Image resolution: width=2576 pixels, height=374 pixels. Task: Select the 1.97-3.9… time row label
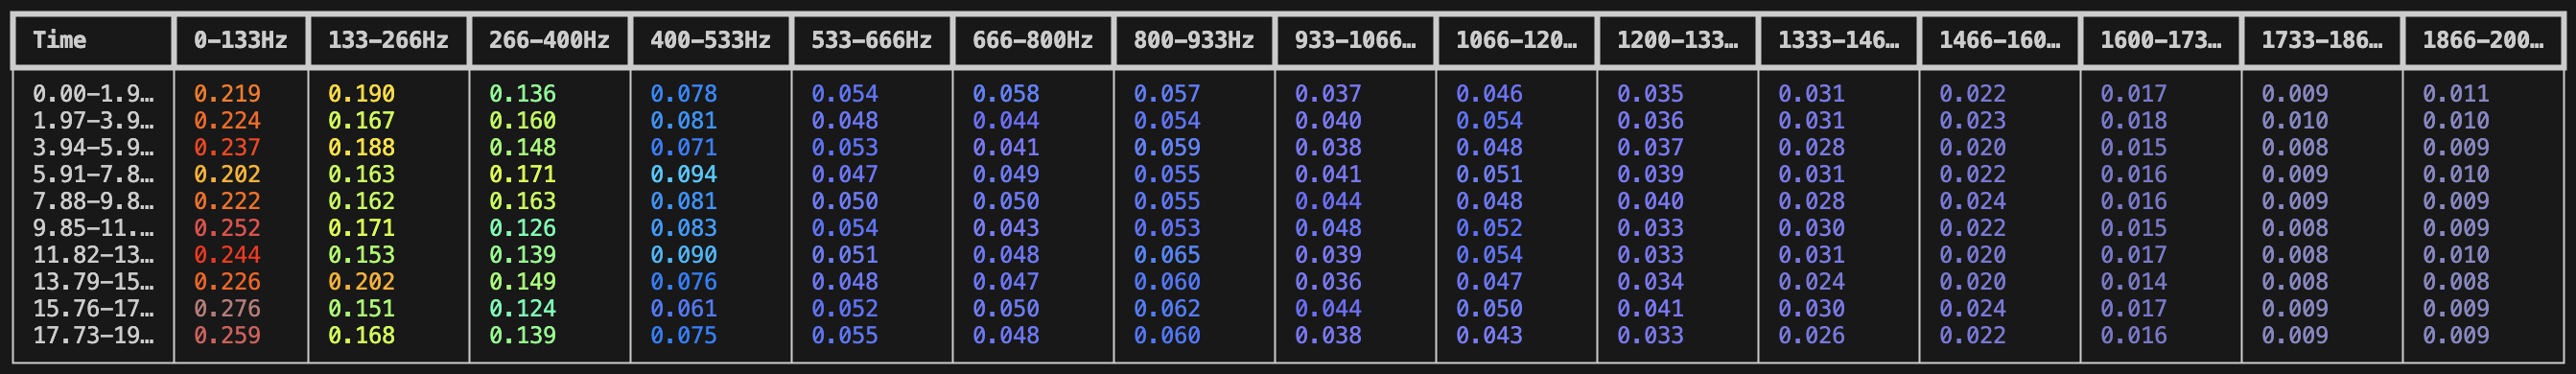pos(93,121)
